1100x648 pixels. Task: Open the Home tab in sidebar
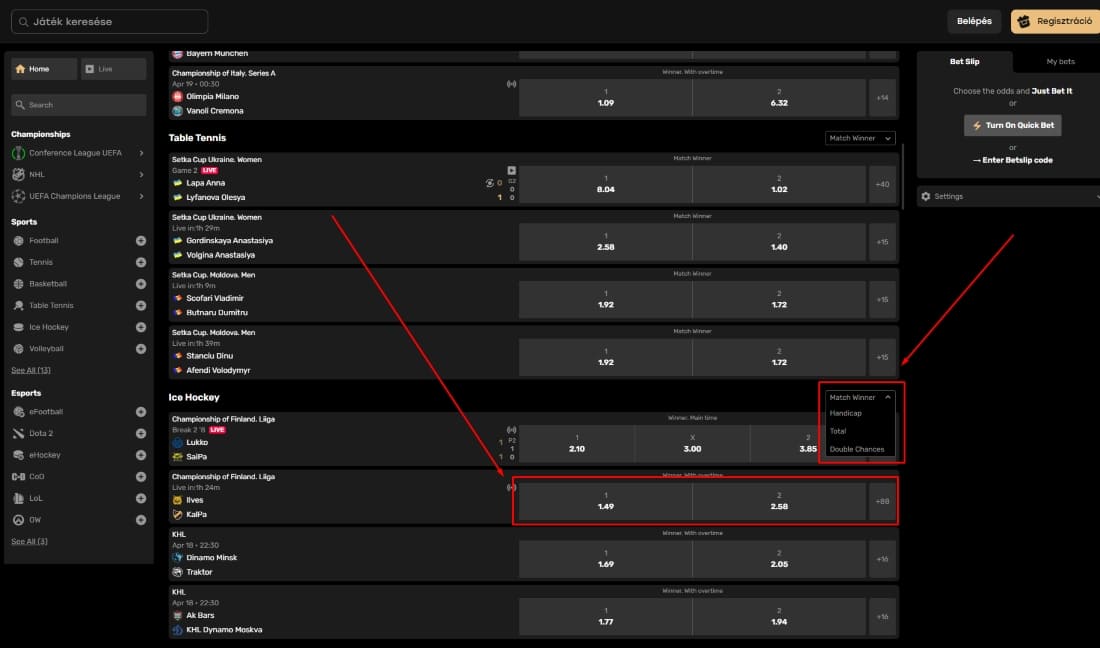tap(44, 69)
